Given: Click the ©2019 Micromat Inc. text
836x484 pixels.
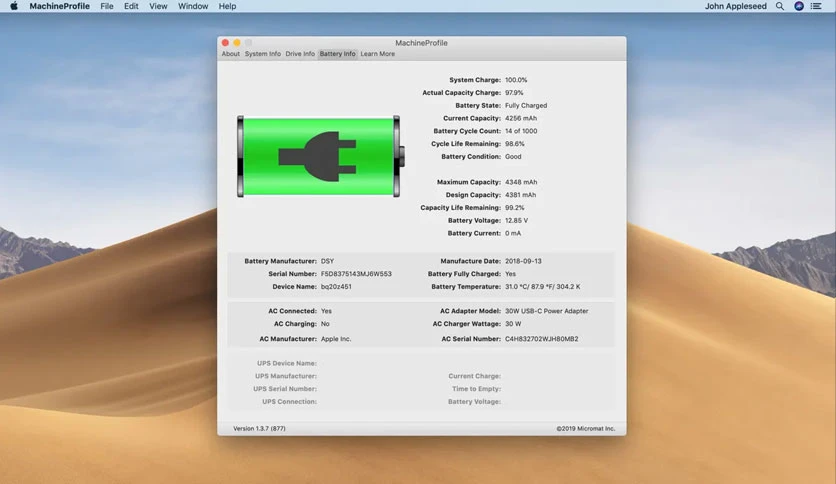Looking at the screenshot, I should (x=586, y=429).
